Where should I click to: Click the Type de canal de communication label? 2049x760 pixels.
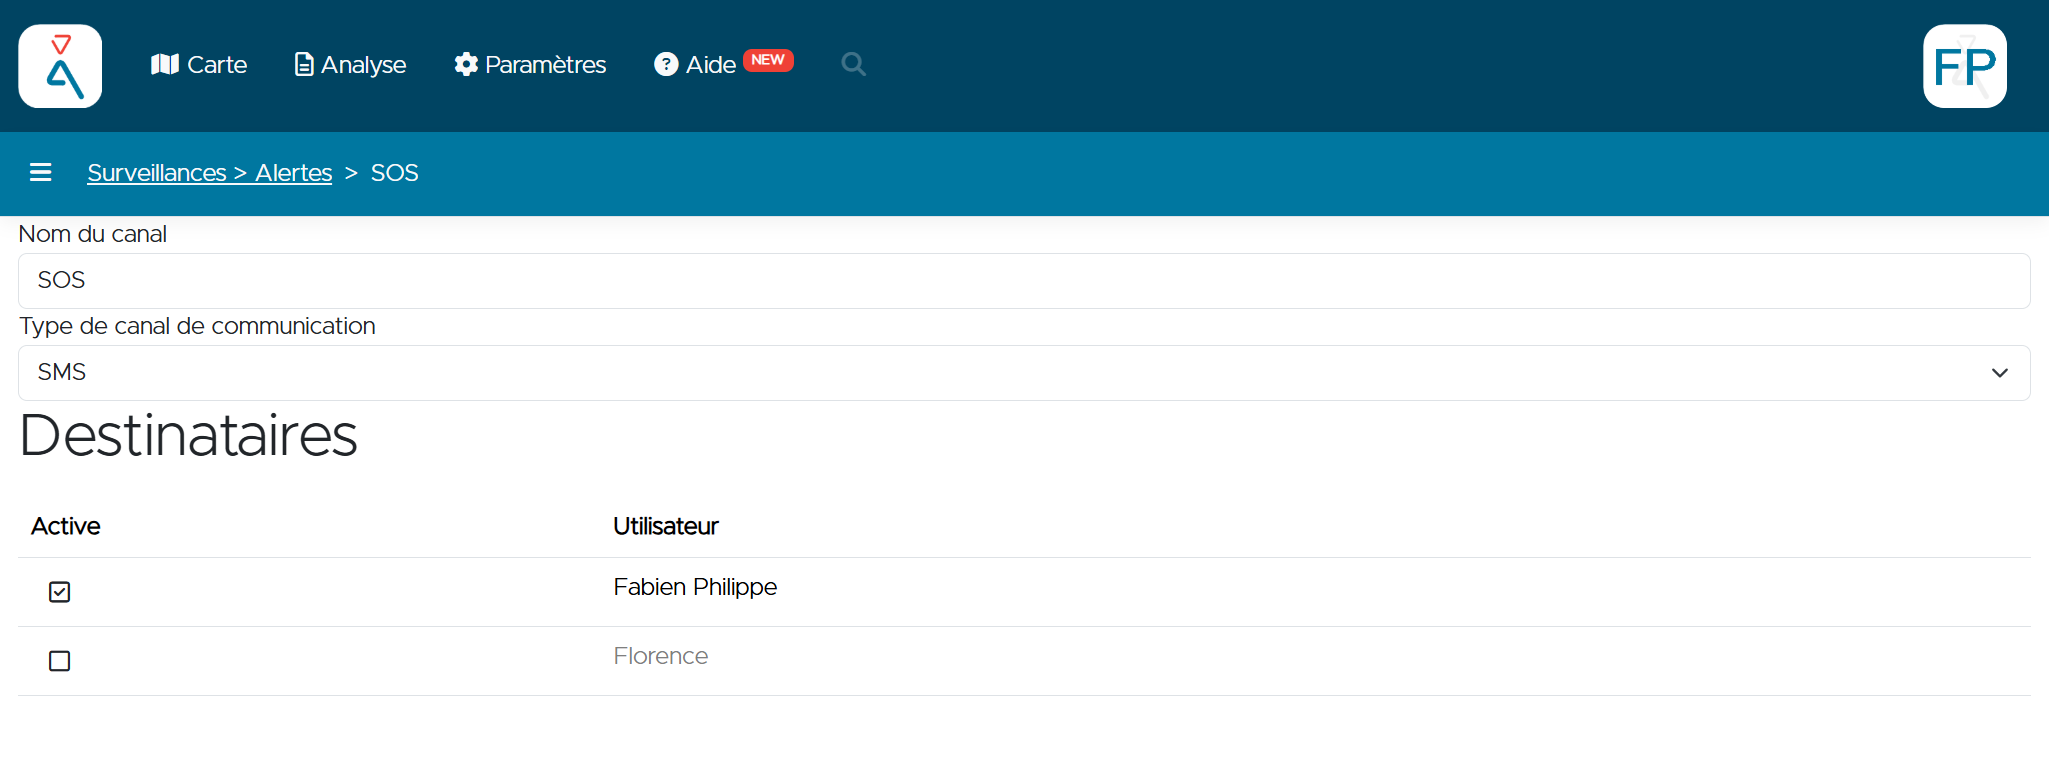(x=197, y=326)
